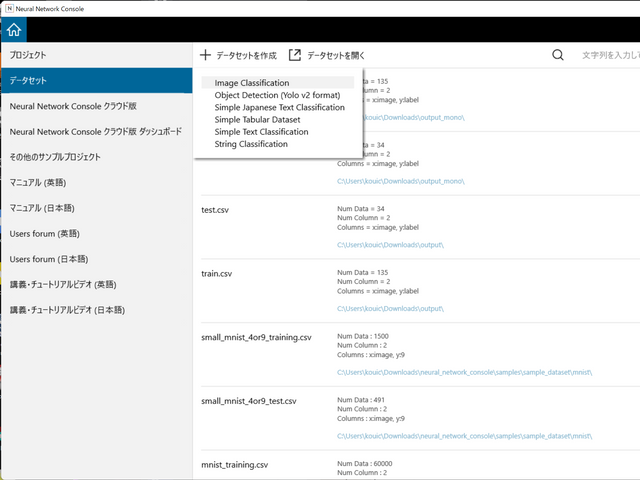This screenshot has height=480, width=640.
Task: Choose Object Detection (Yolo v2 format)
Action: tap(278, 95)
